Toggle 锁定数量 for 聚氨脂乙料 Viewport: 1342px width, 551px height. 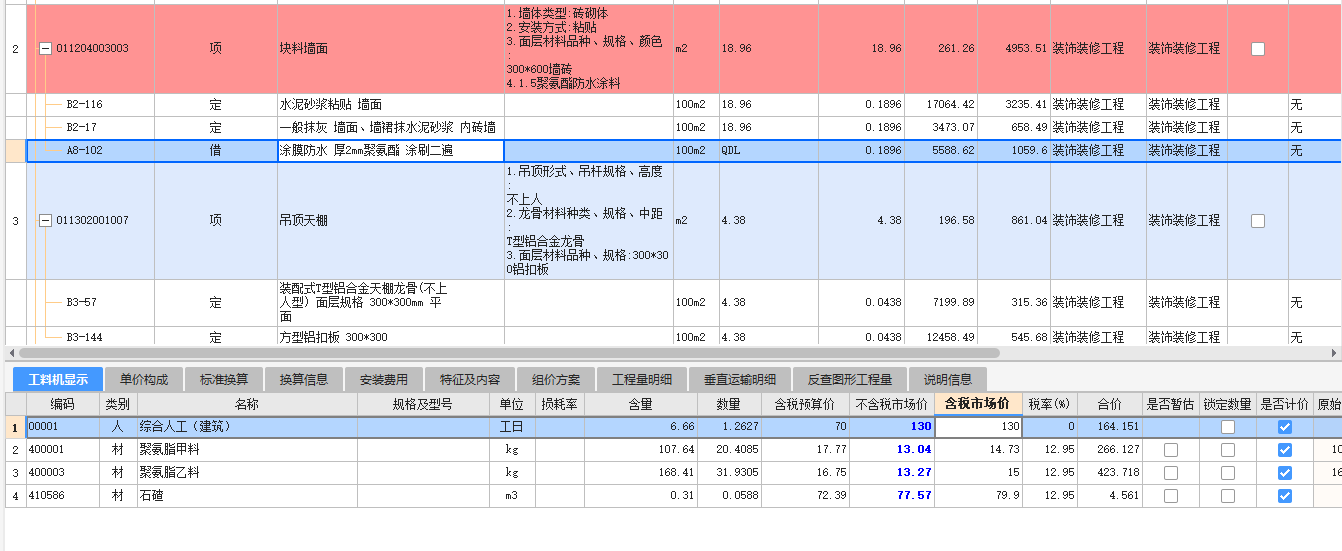click(x=1228, y=473)
